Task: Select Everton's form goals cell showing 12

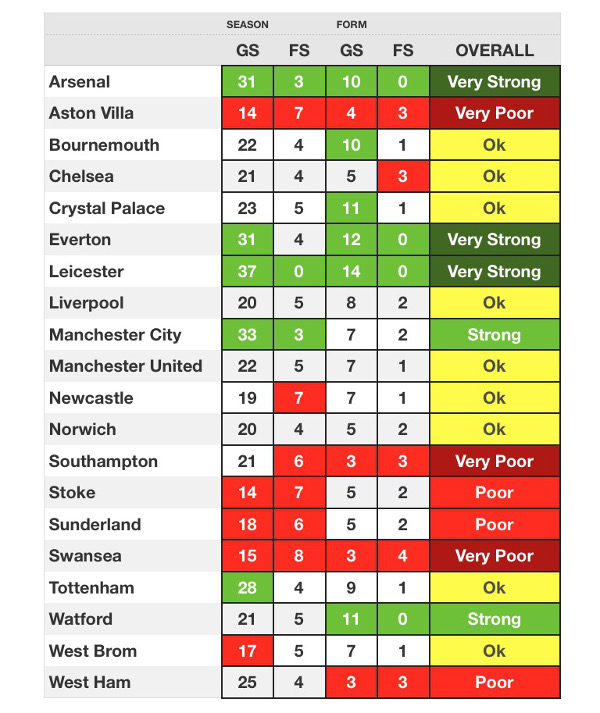Action: tap(351, 240)
